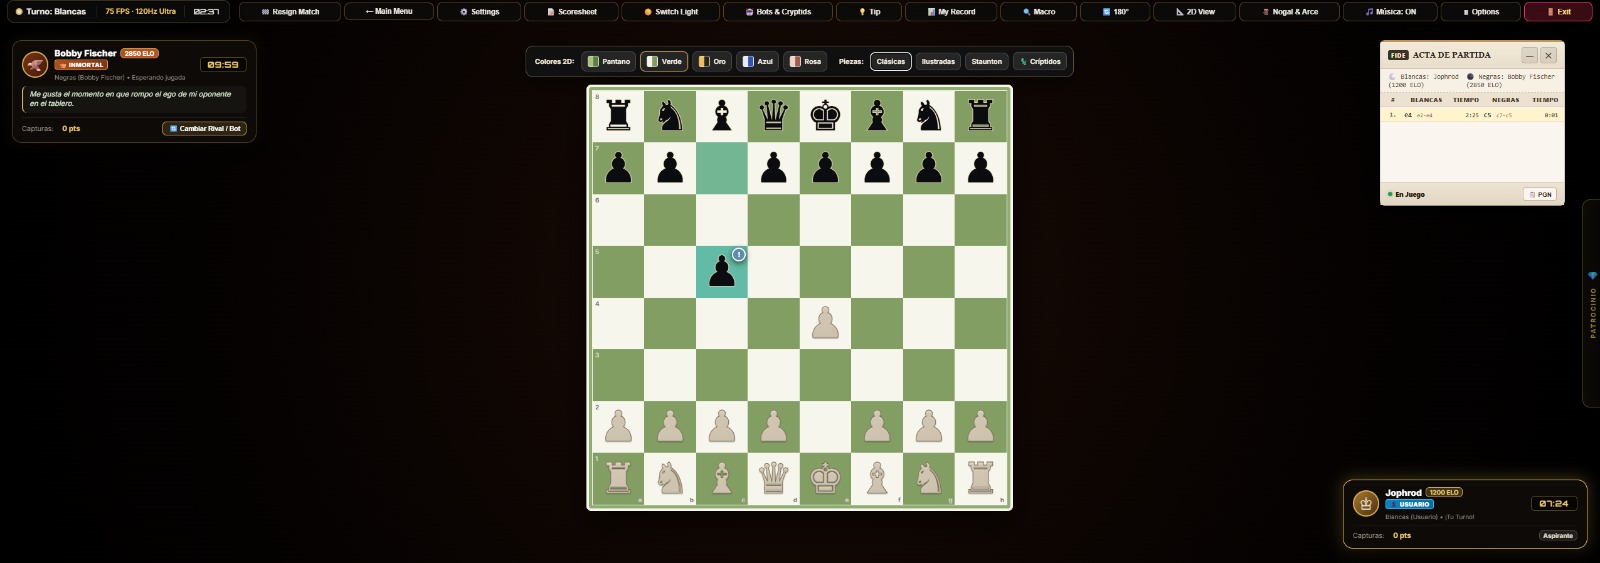Viewport: 1600px width, 563px height.
Task: Choose the Verde board color
Action: point(664,61)
